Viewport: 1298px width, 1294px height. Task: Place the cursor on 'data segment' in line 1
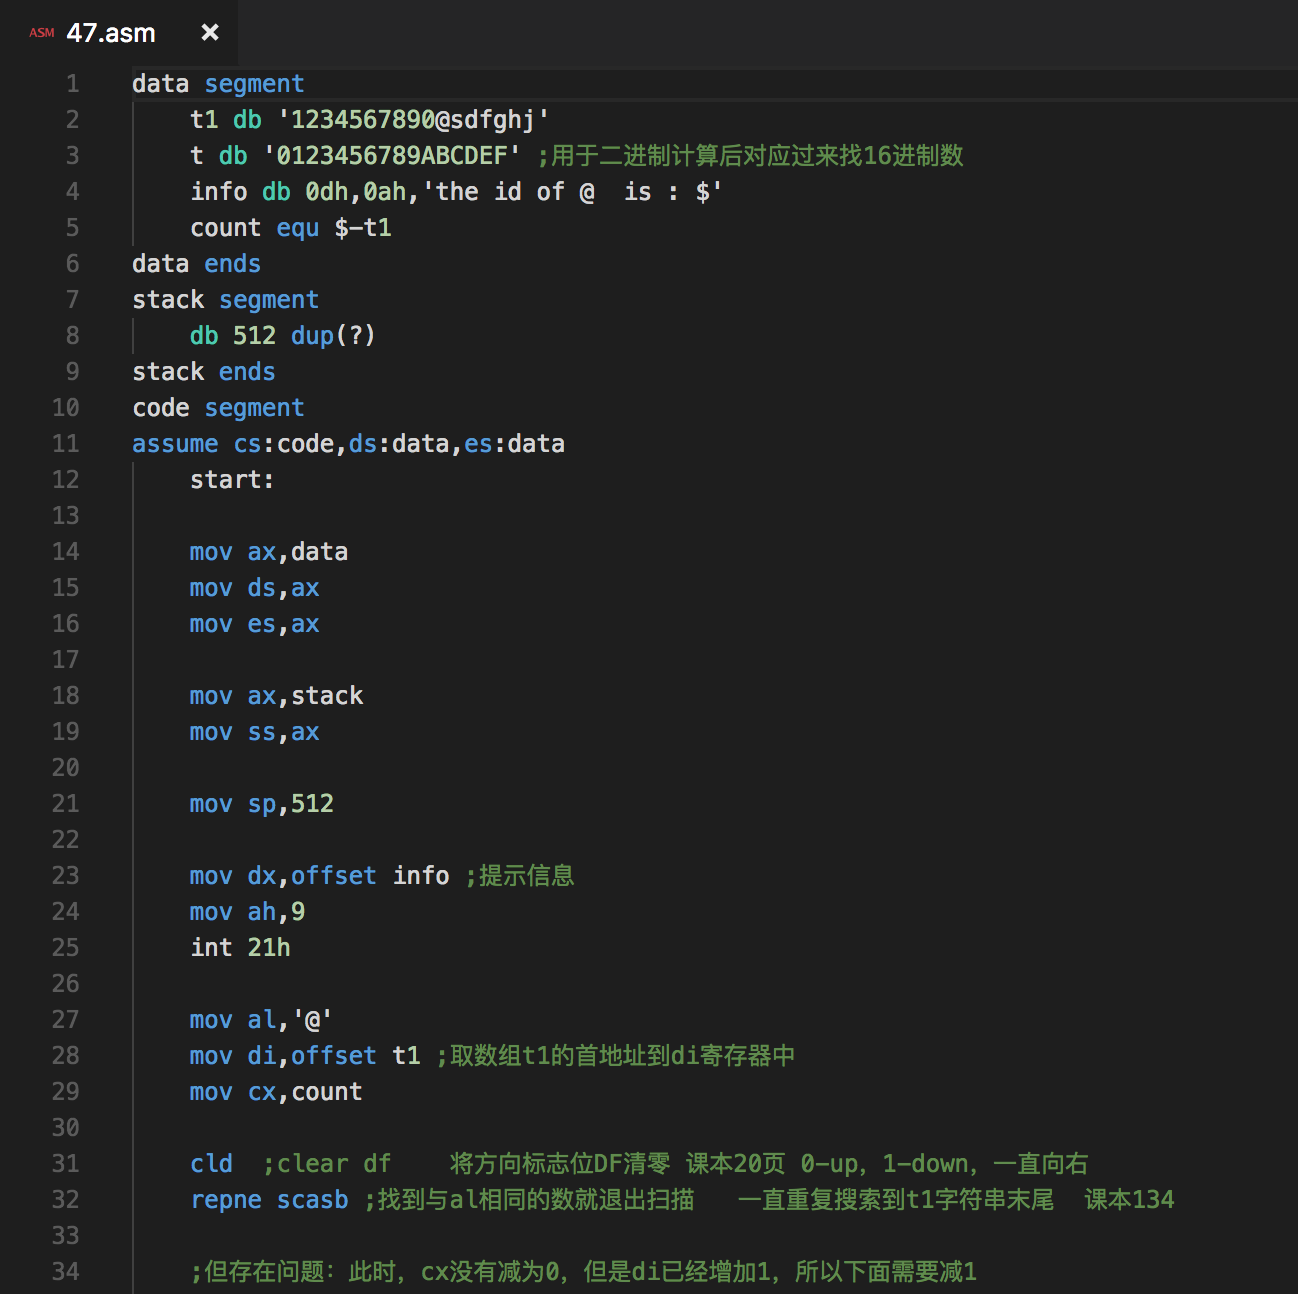tap(218, 84)
